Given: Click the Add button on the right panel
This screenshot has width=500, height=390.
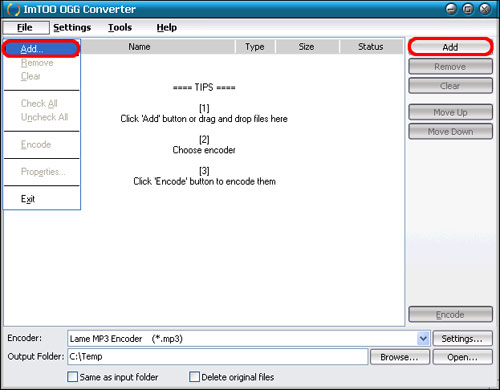Looking at the screenshot, I should [x=450, y=47].
